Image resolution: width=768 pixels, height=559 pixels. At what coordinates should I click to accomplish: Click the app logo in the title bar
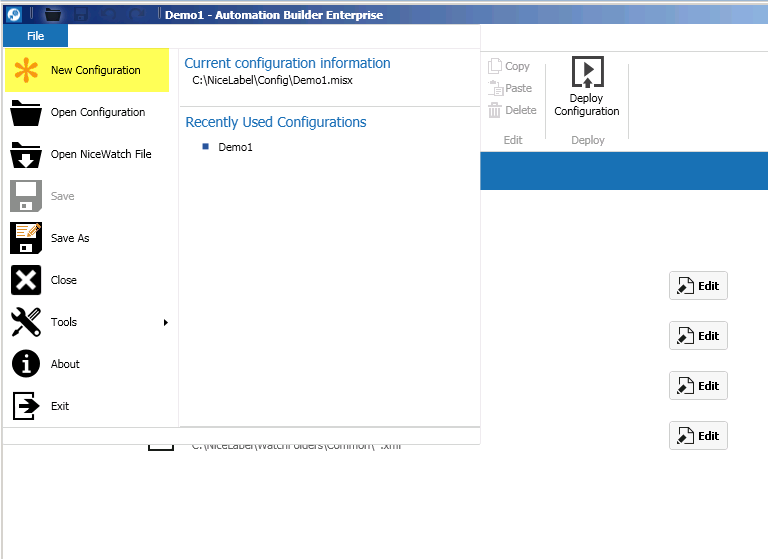point(14,14)
